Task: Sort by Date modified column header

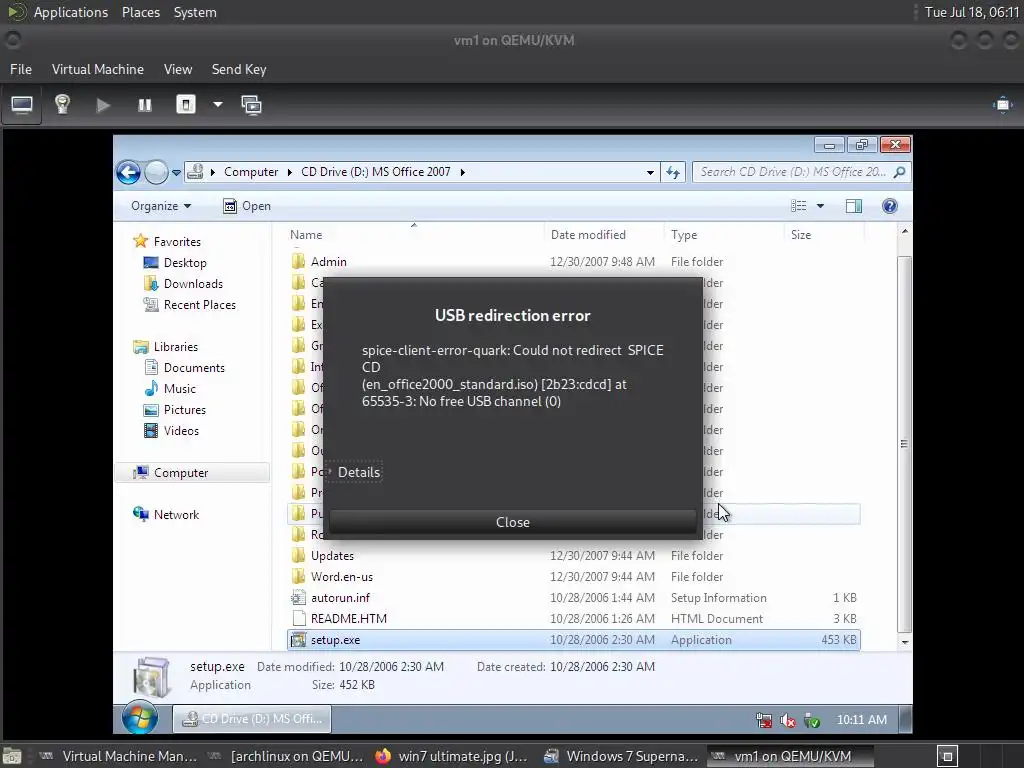Action: tap(604, 234)
